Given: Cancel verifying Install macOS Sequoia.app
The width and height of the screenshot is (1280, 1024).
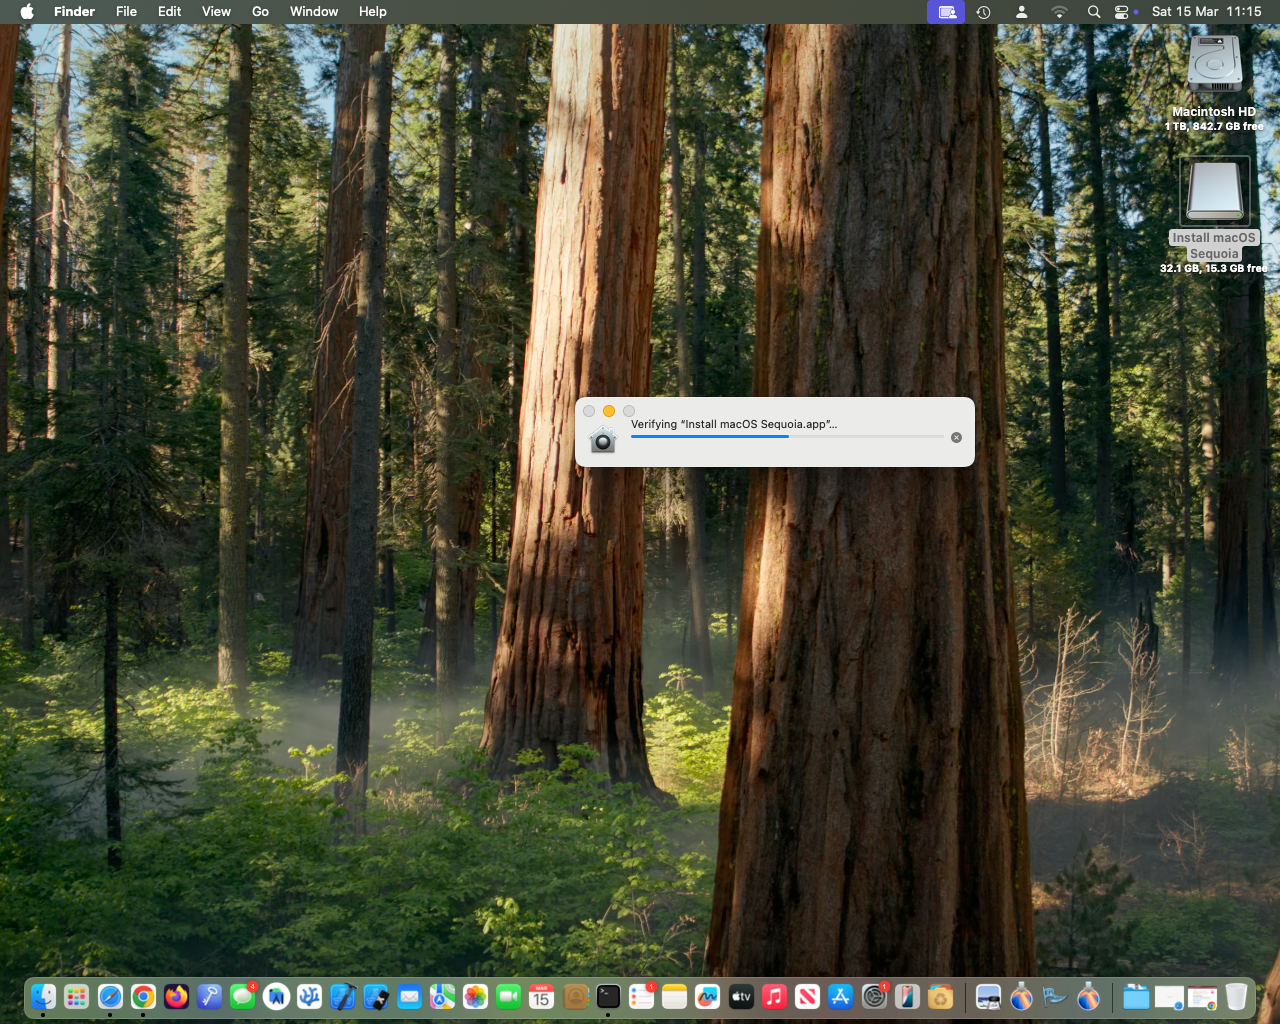Looking at the screenshot, I should point(956,437).
